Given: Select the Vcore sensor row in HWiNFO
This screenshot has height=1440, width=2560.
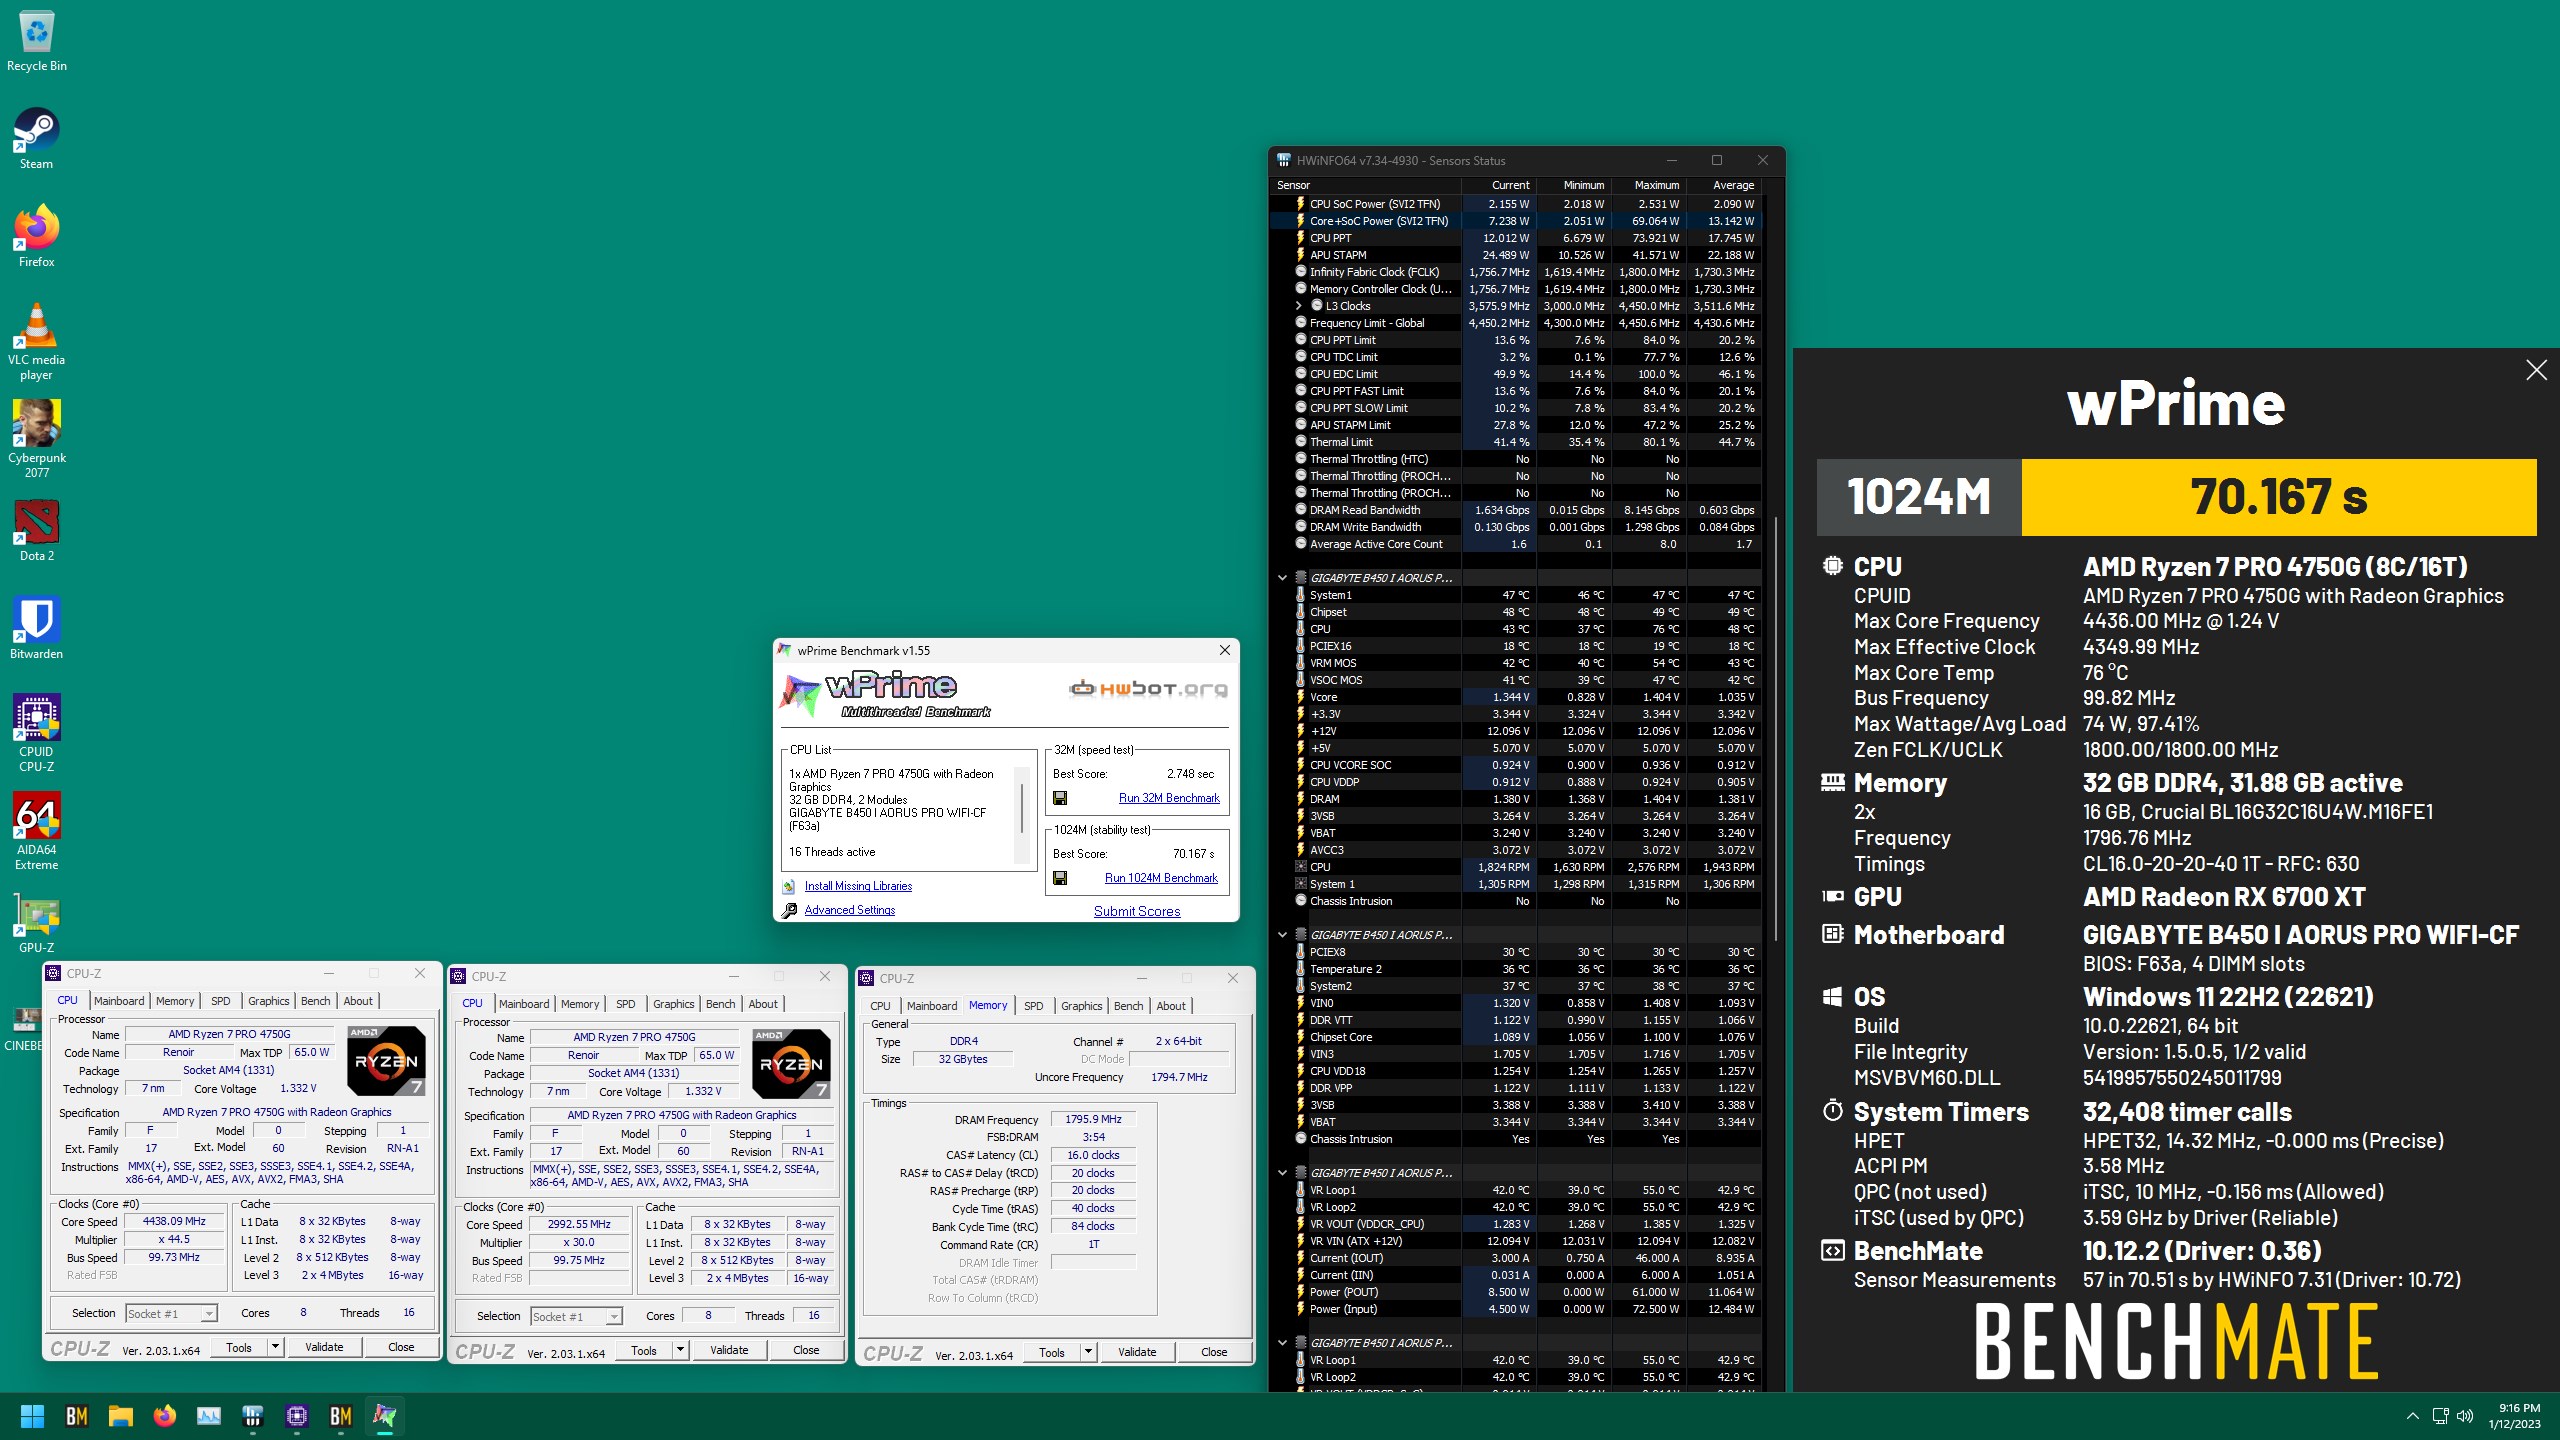Looking at the screenshot, I should (1515, 697).
